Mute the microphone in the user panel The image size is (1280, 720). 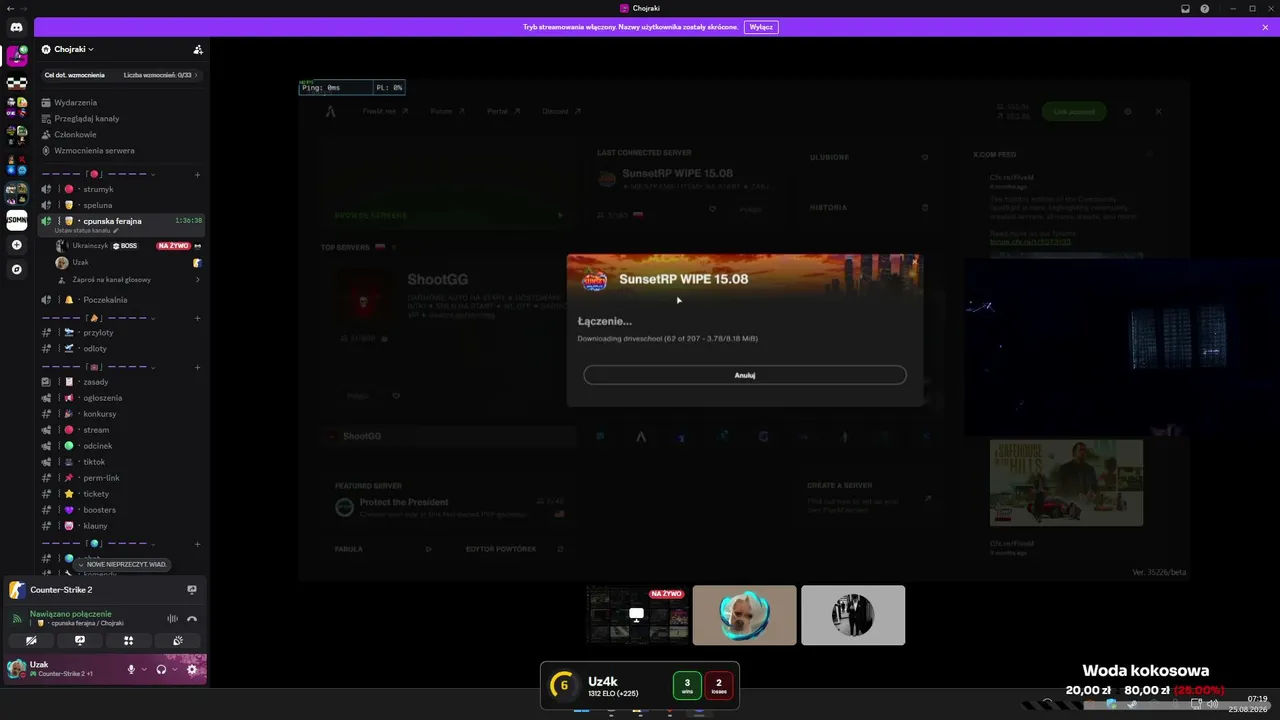point(131,669)
